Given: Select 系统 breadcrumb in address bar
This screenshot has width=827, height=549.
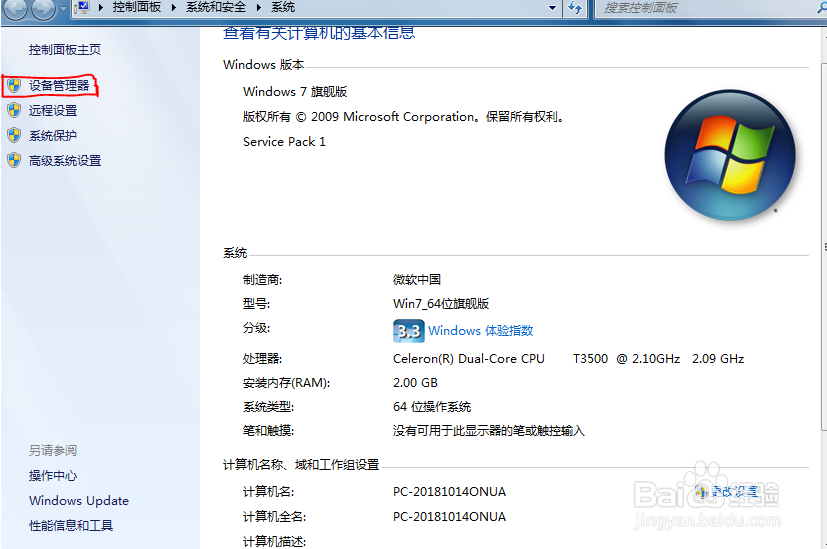Looking at the screenshot, I should 283,7.
